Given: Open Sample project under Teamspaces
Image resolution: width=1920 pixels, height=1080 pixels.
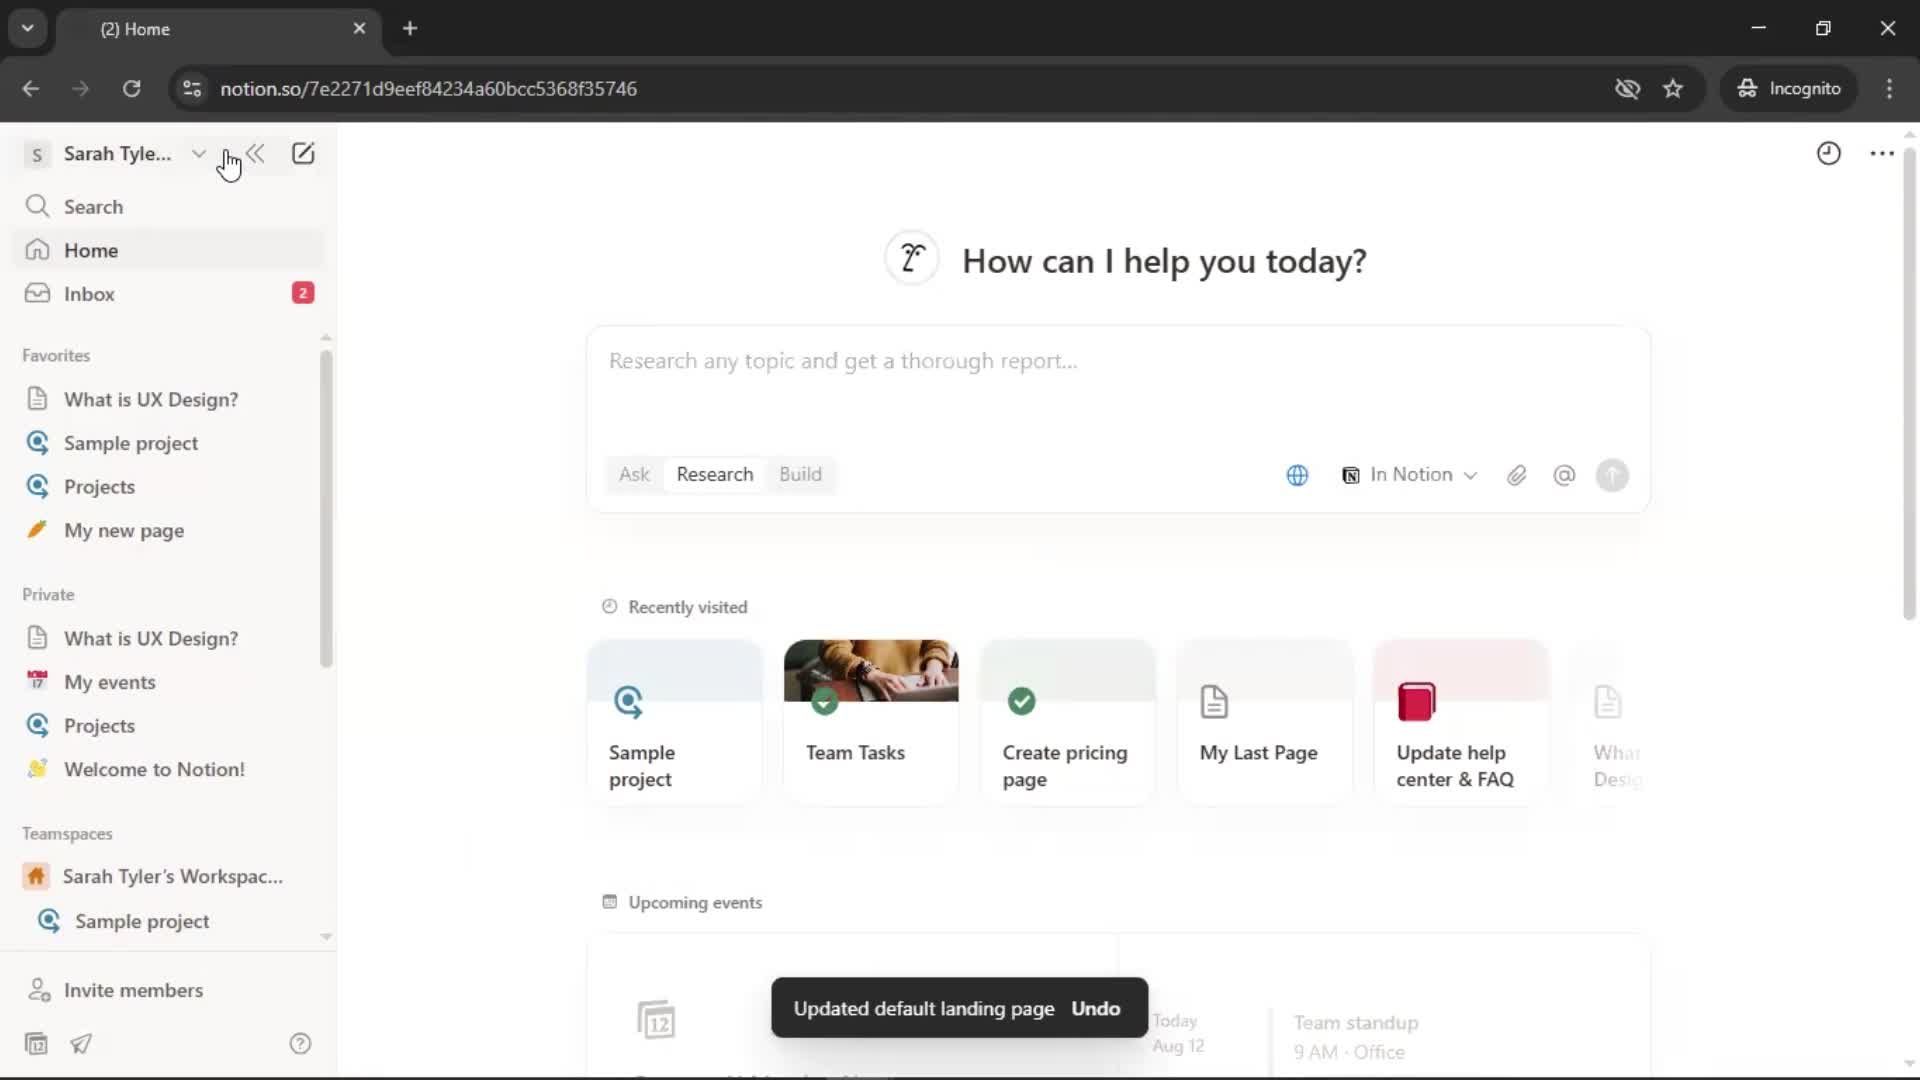Looking at the screenshot, I should [168, 921].
